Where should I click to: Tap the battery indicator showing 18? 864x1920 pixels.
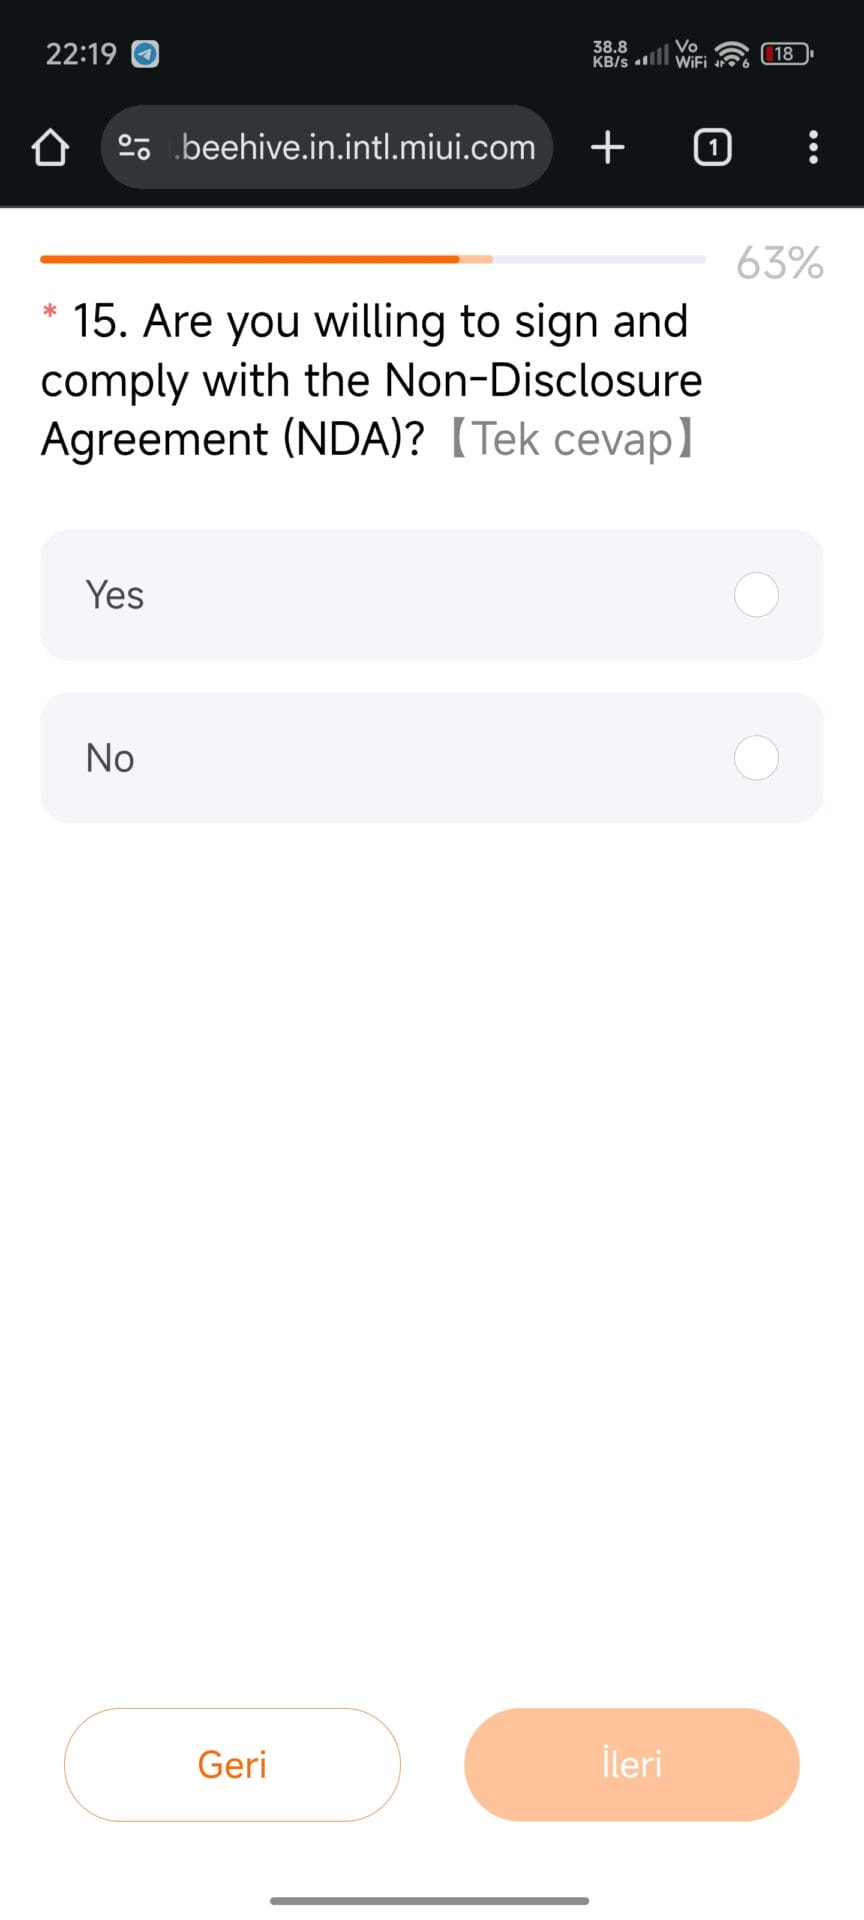coord(787,54)
